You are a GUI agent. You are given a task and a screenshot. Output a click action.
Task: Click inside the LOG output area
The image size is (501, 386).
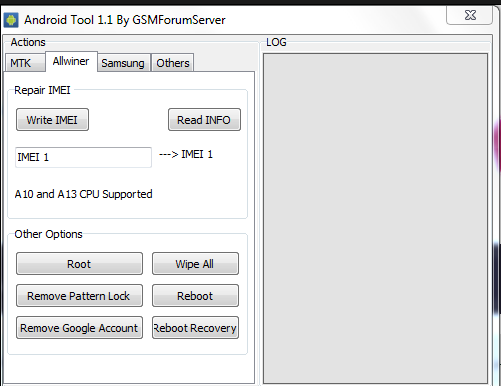(375, 218)
